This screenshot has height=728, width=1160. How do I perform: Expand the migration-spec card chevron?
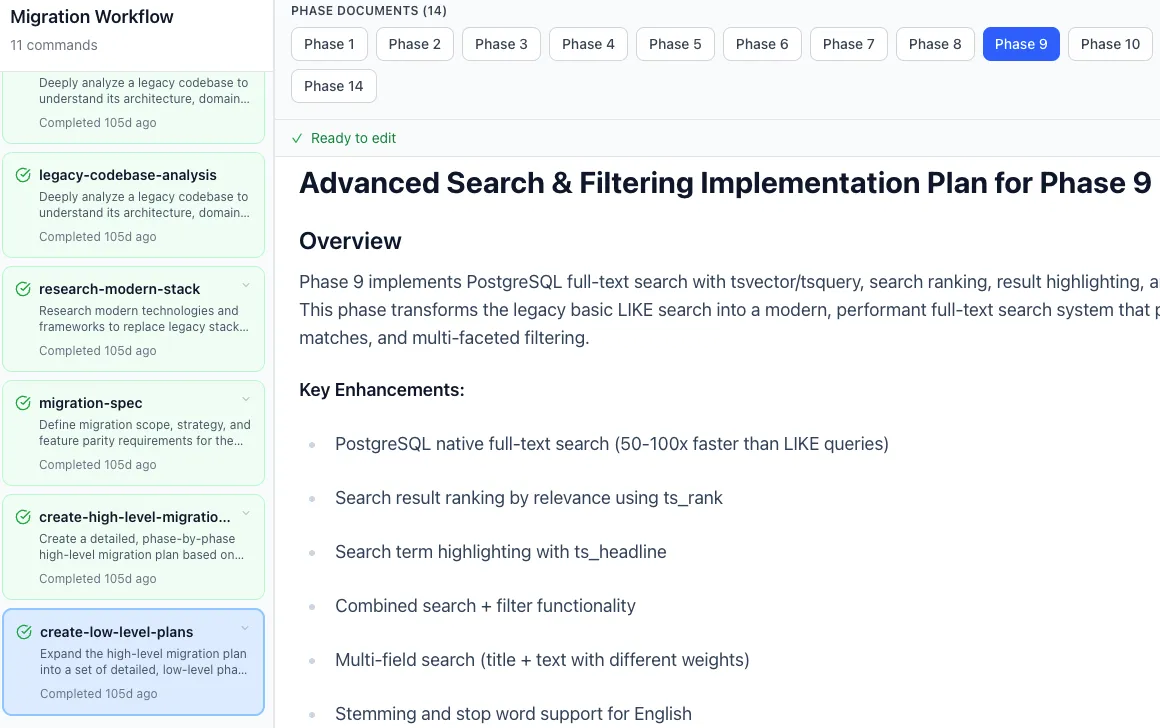tap(246, 400)
